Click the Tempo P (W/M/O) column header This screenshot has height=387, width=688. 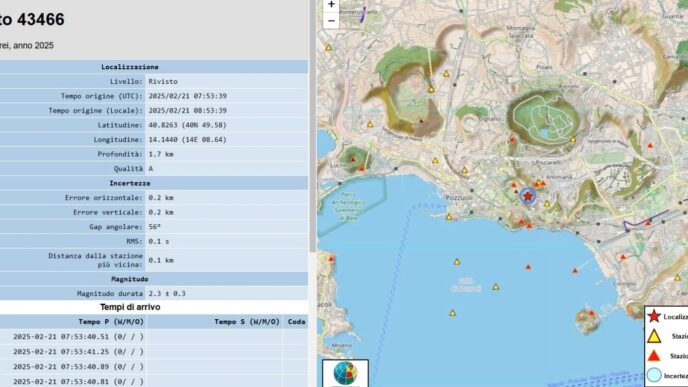pyautogui.click(x=111, y=322)
